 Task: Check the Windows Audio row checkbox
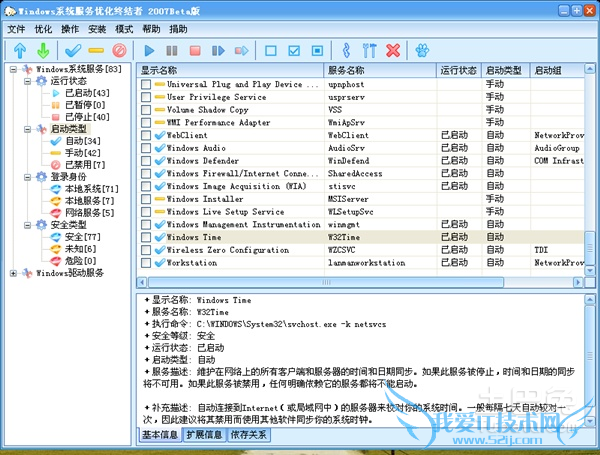tap(146, 148)
